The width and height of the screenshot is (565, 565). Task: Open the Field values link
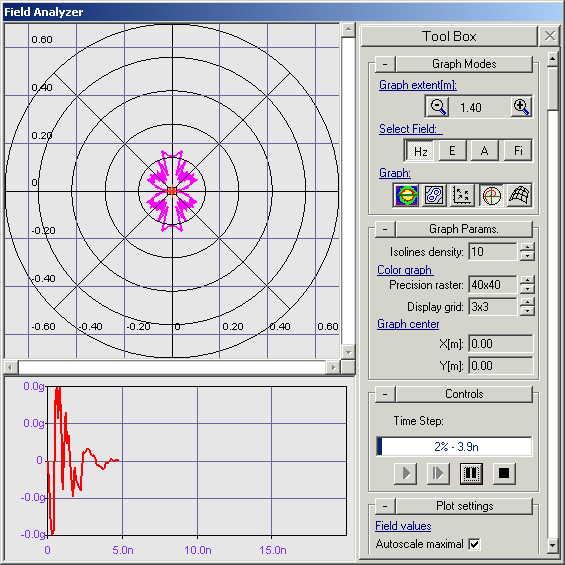(x=403, y=526)
